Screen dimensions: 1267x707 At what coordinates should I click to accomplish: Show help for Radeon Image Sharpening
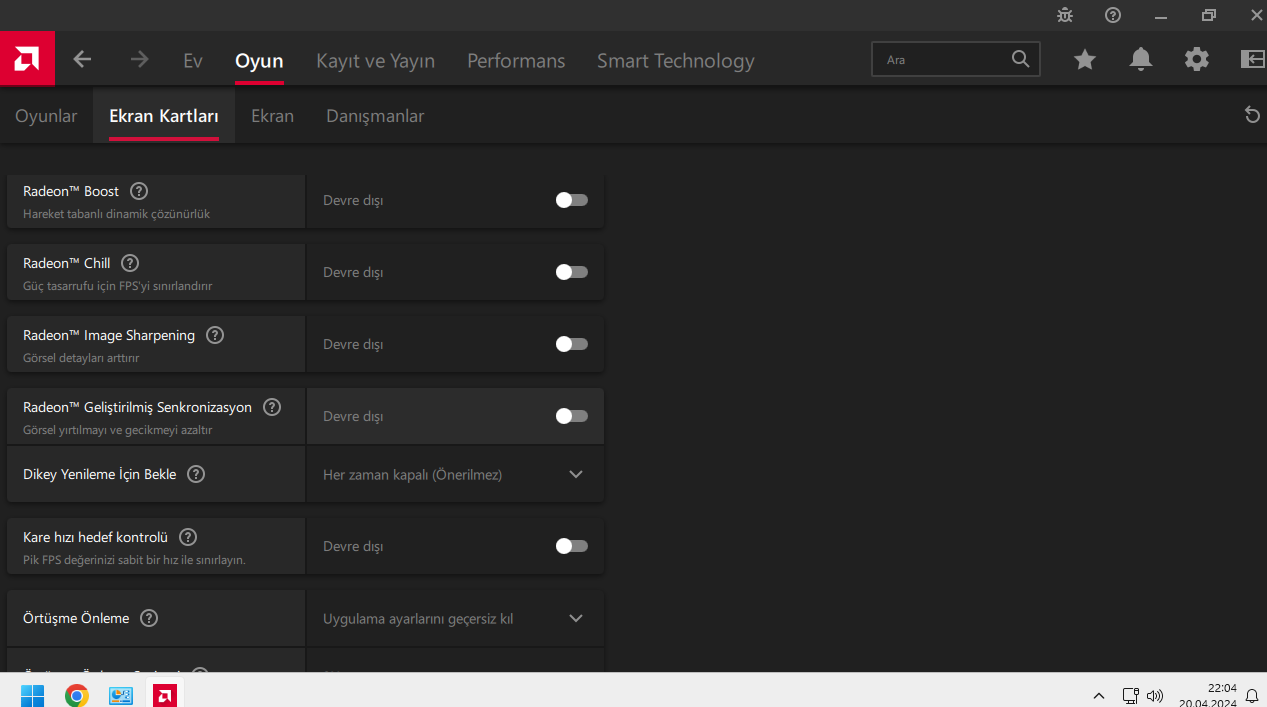pos(215,335)
